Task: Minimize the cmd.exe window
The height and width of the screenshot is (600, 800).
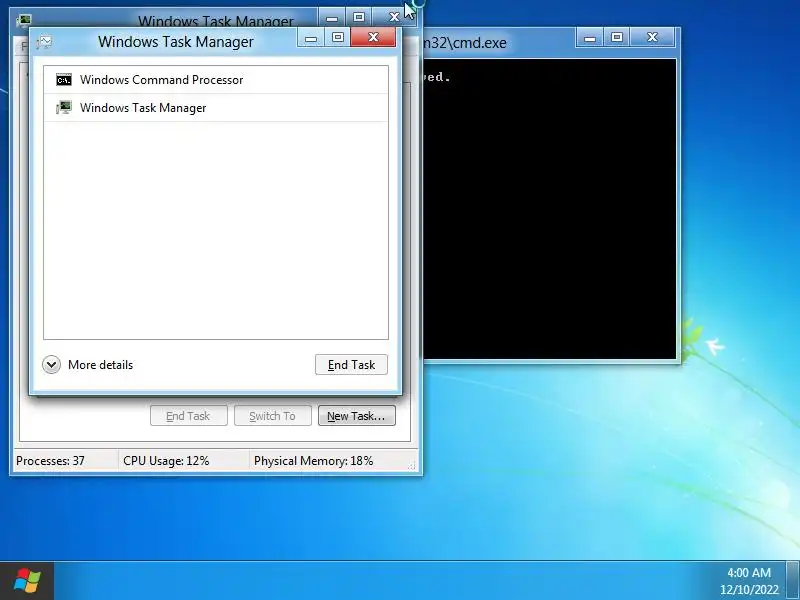Action: (x=590, y=37)
